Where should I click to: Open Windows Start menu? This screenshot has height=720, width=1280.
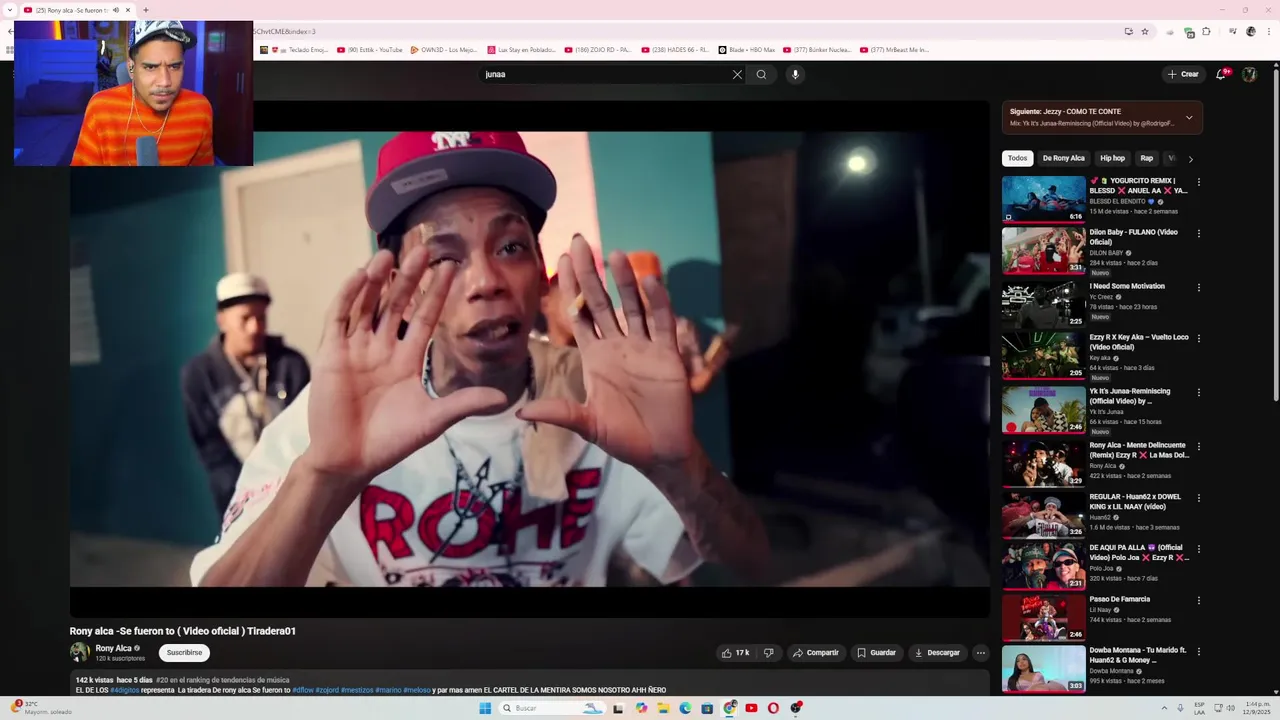coord(485,708)
